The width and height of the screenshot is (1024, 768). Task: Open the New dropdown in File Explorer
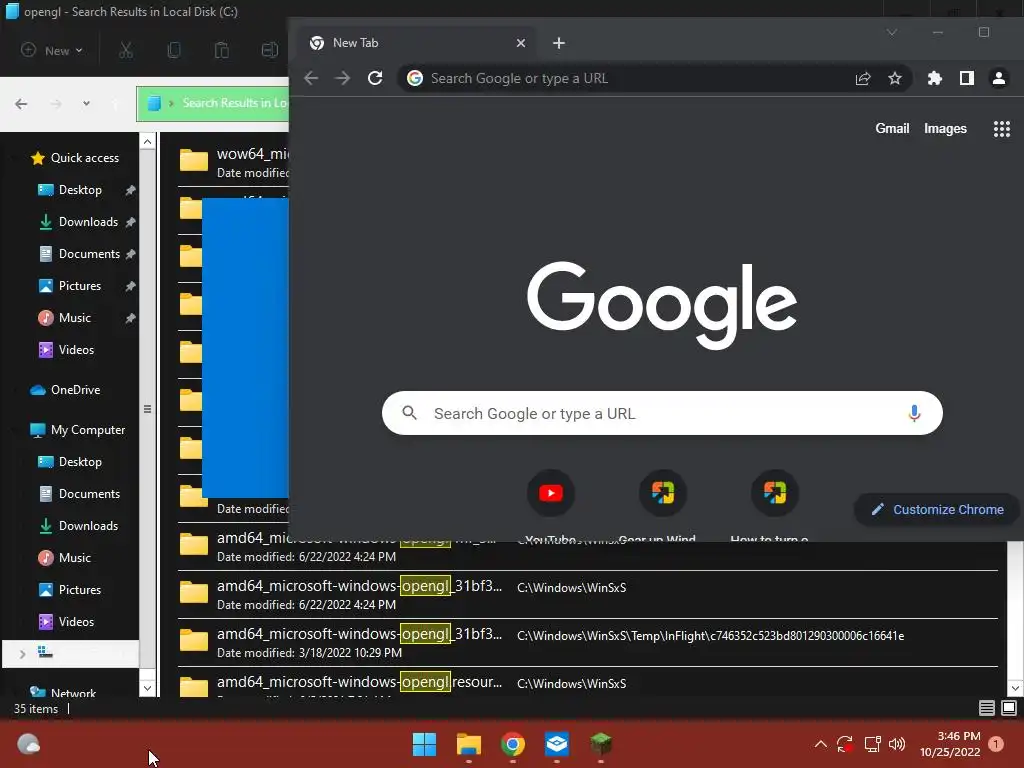(x=52, y=50)
